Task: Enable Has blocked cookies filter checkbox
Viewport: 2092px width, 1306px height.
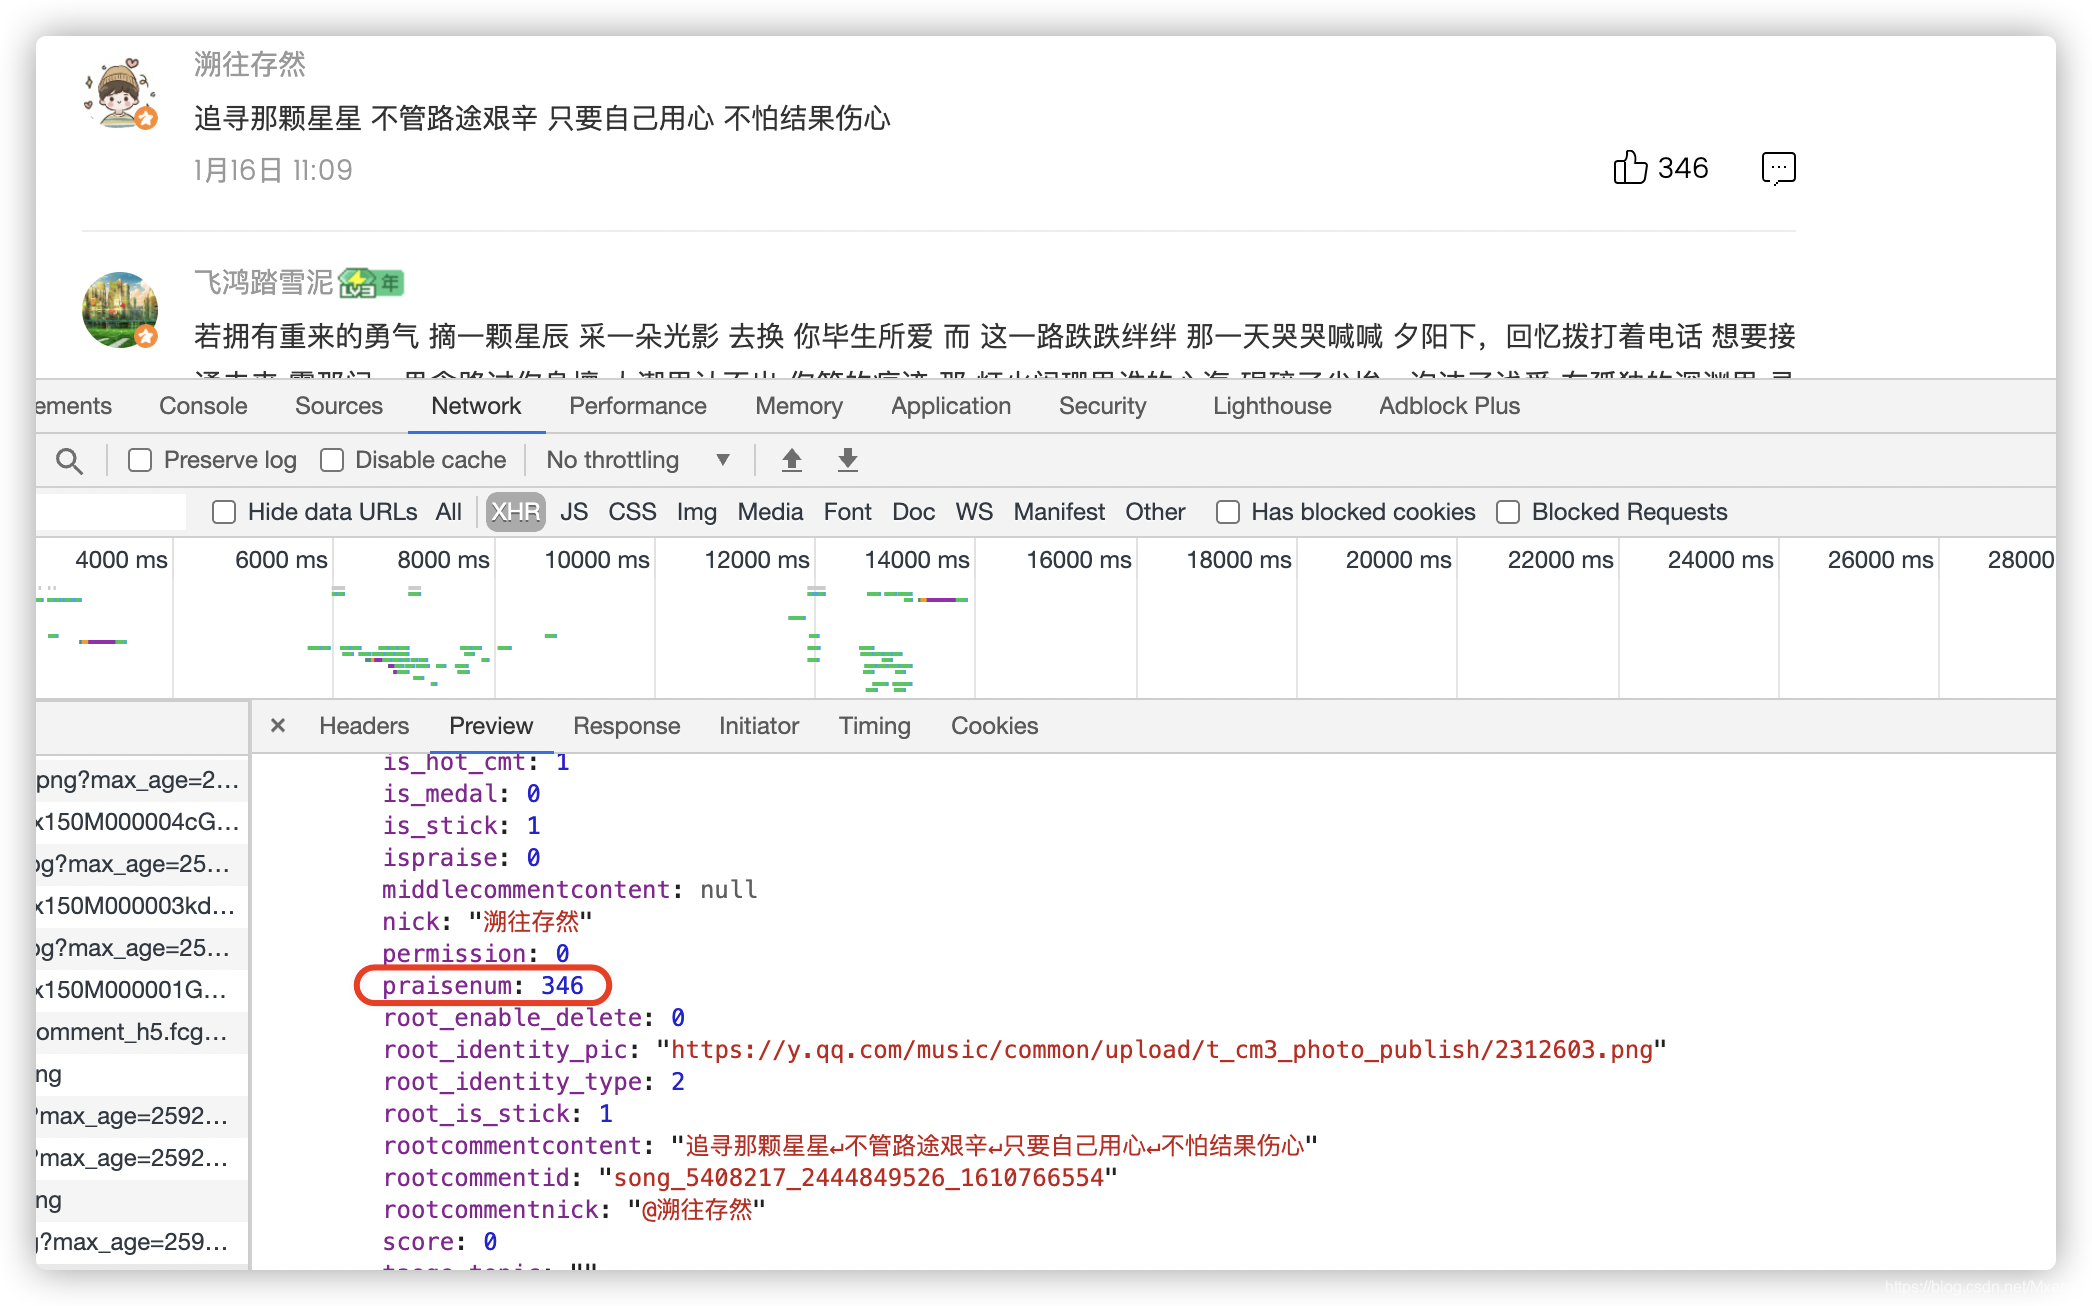Action: pos(1228,512)
